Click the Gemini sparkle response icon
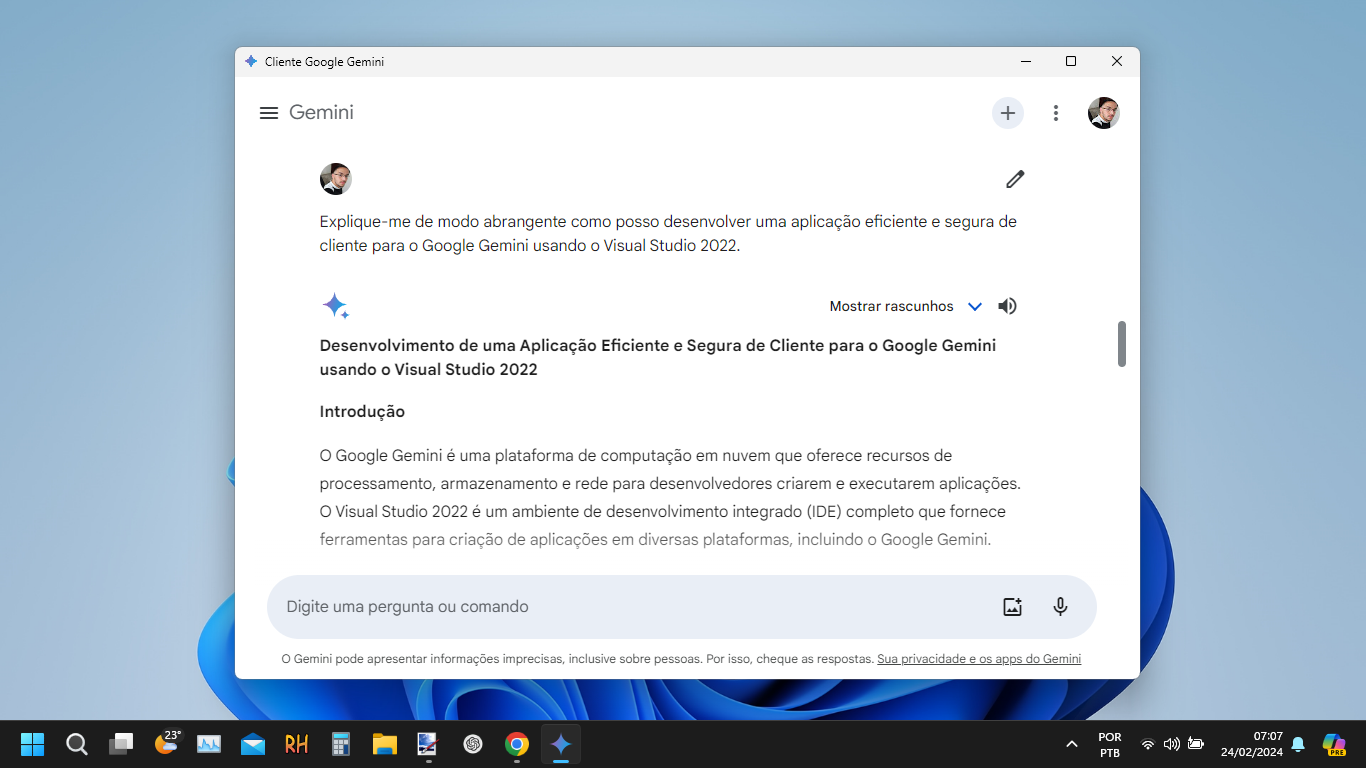 pos(336,306)
